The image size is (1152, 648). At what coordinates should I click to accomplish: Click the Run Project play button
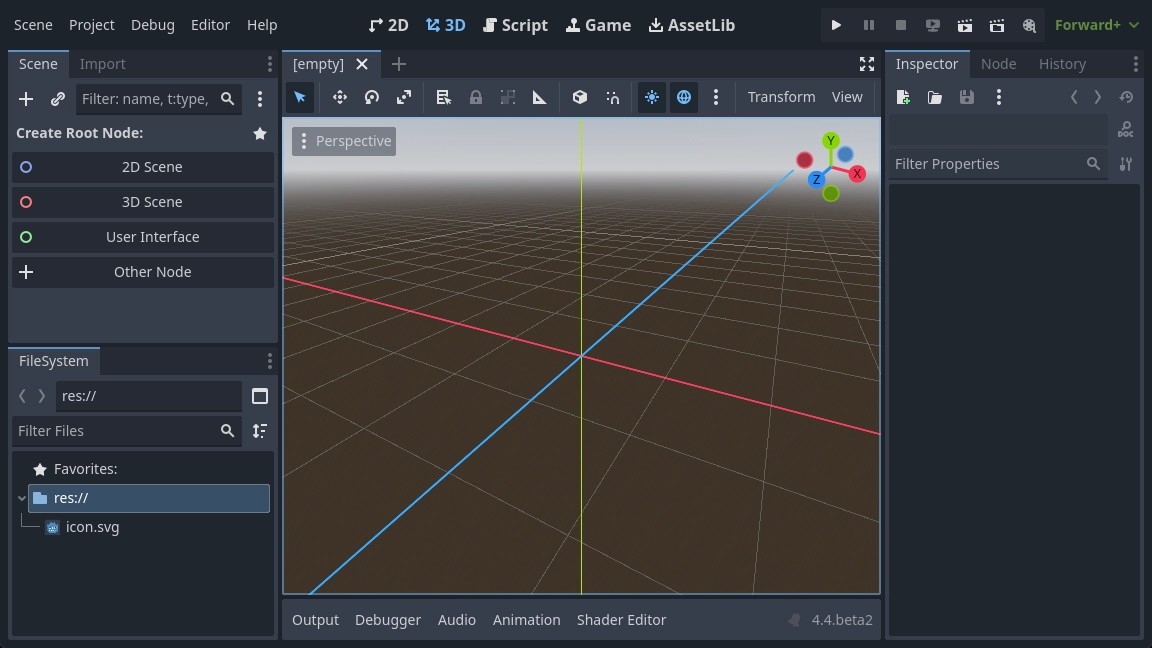[836, 25]
